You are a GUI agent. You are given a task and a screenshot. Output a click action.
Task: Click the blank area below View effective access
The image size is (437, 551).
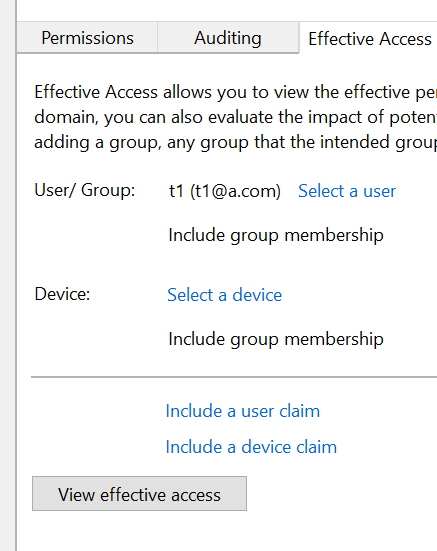coord(225,531)
